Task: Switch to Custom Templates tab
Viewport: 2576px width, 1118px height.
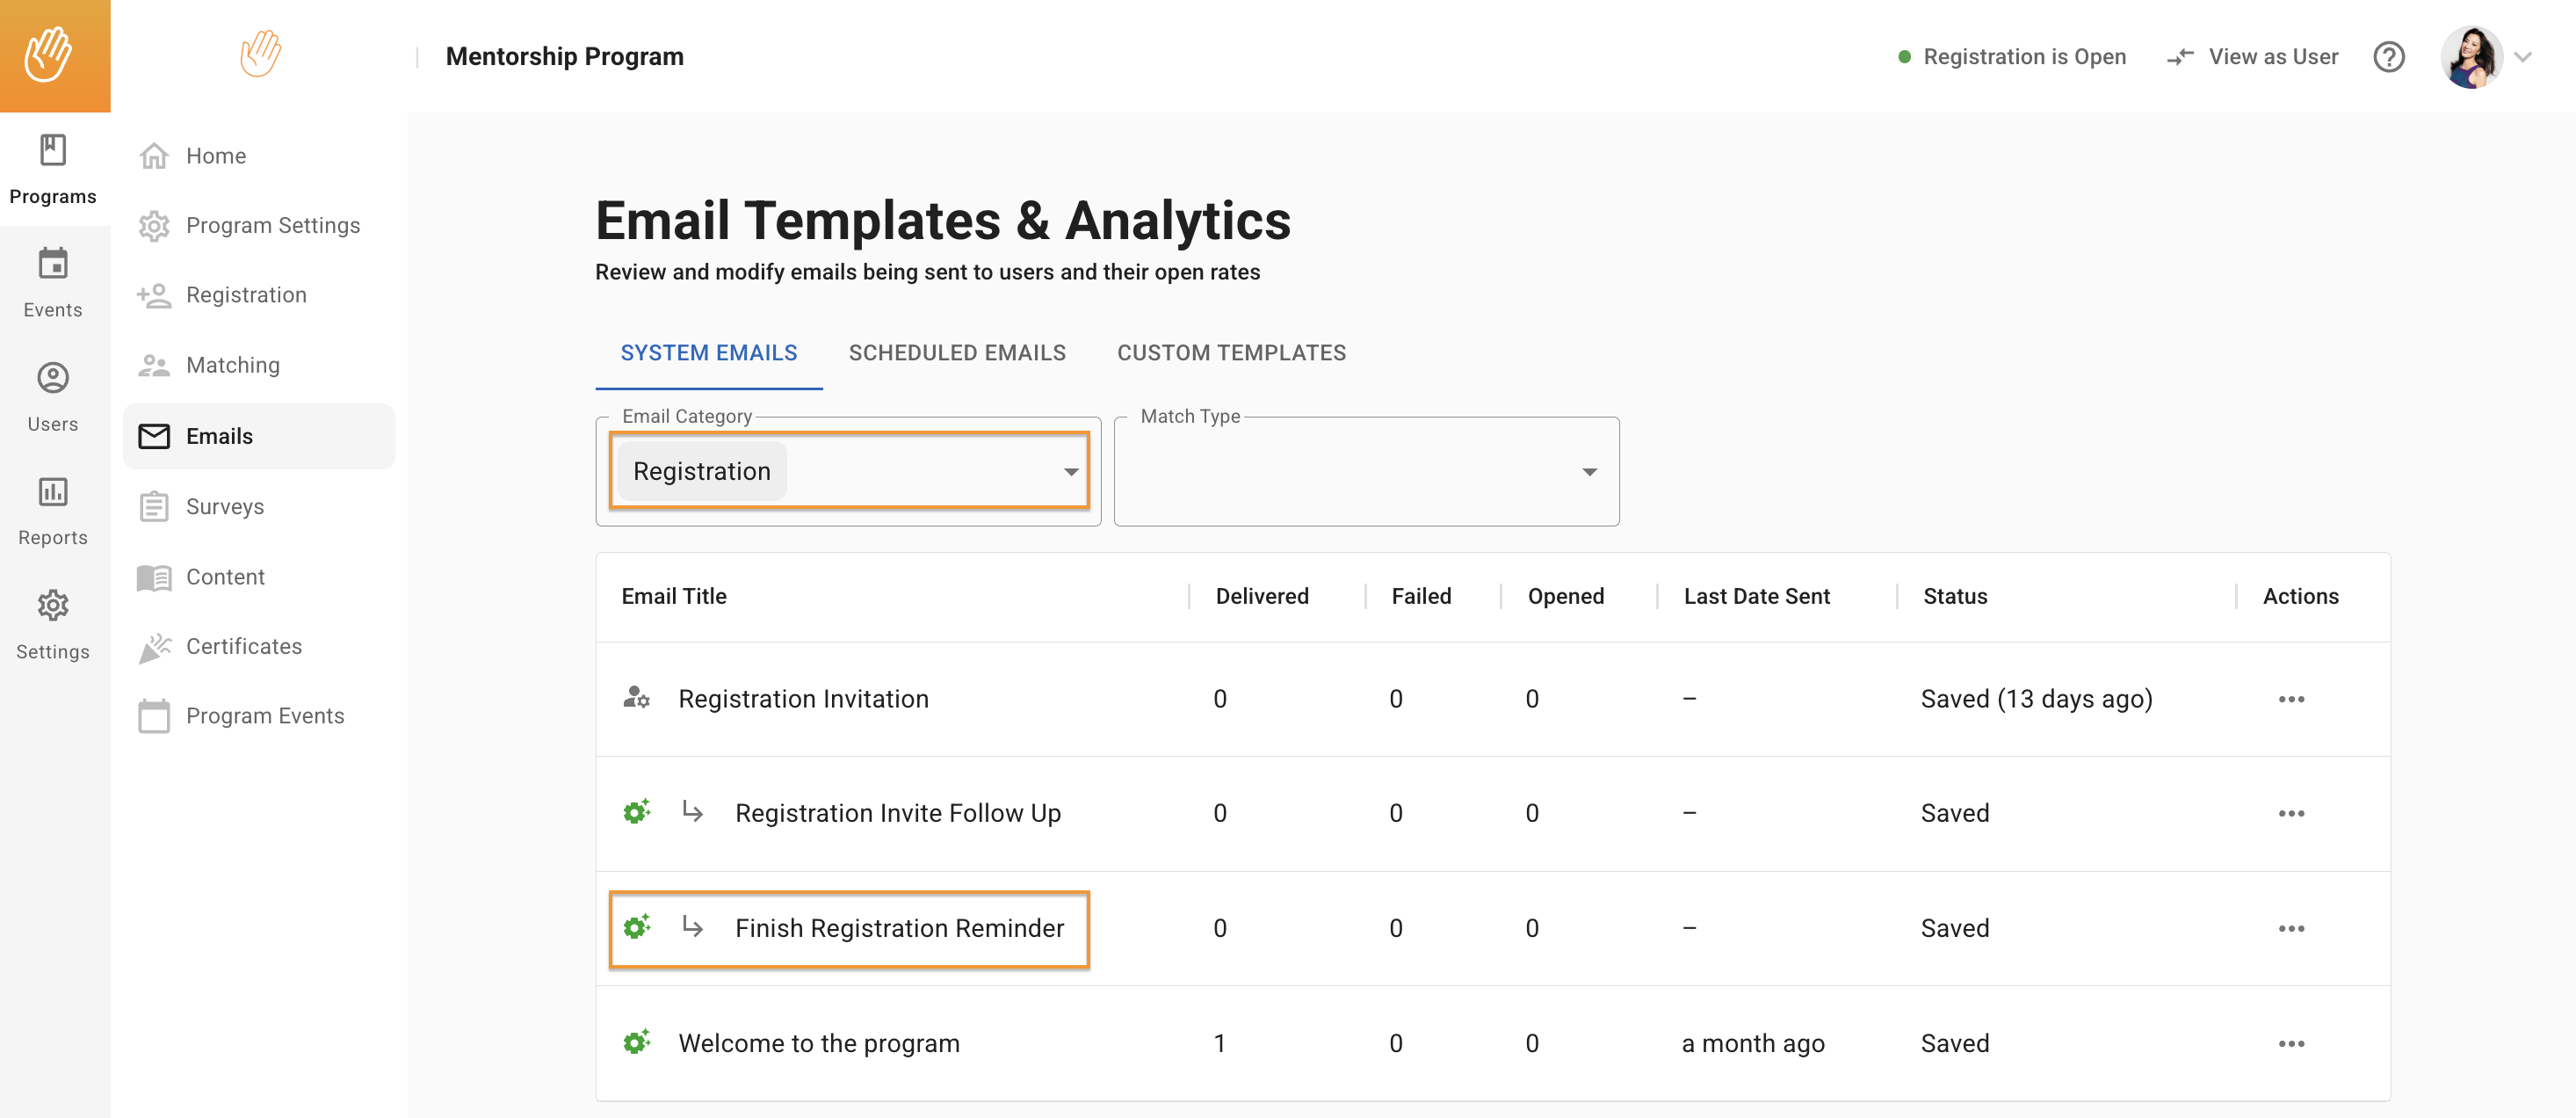Action: pos(1230,353)
